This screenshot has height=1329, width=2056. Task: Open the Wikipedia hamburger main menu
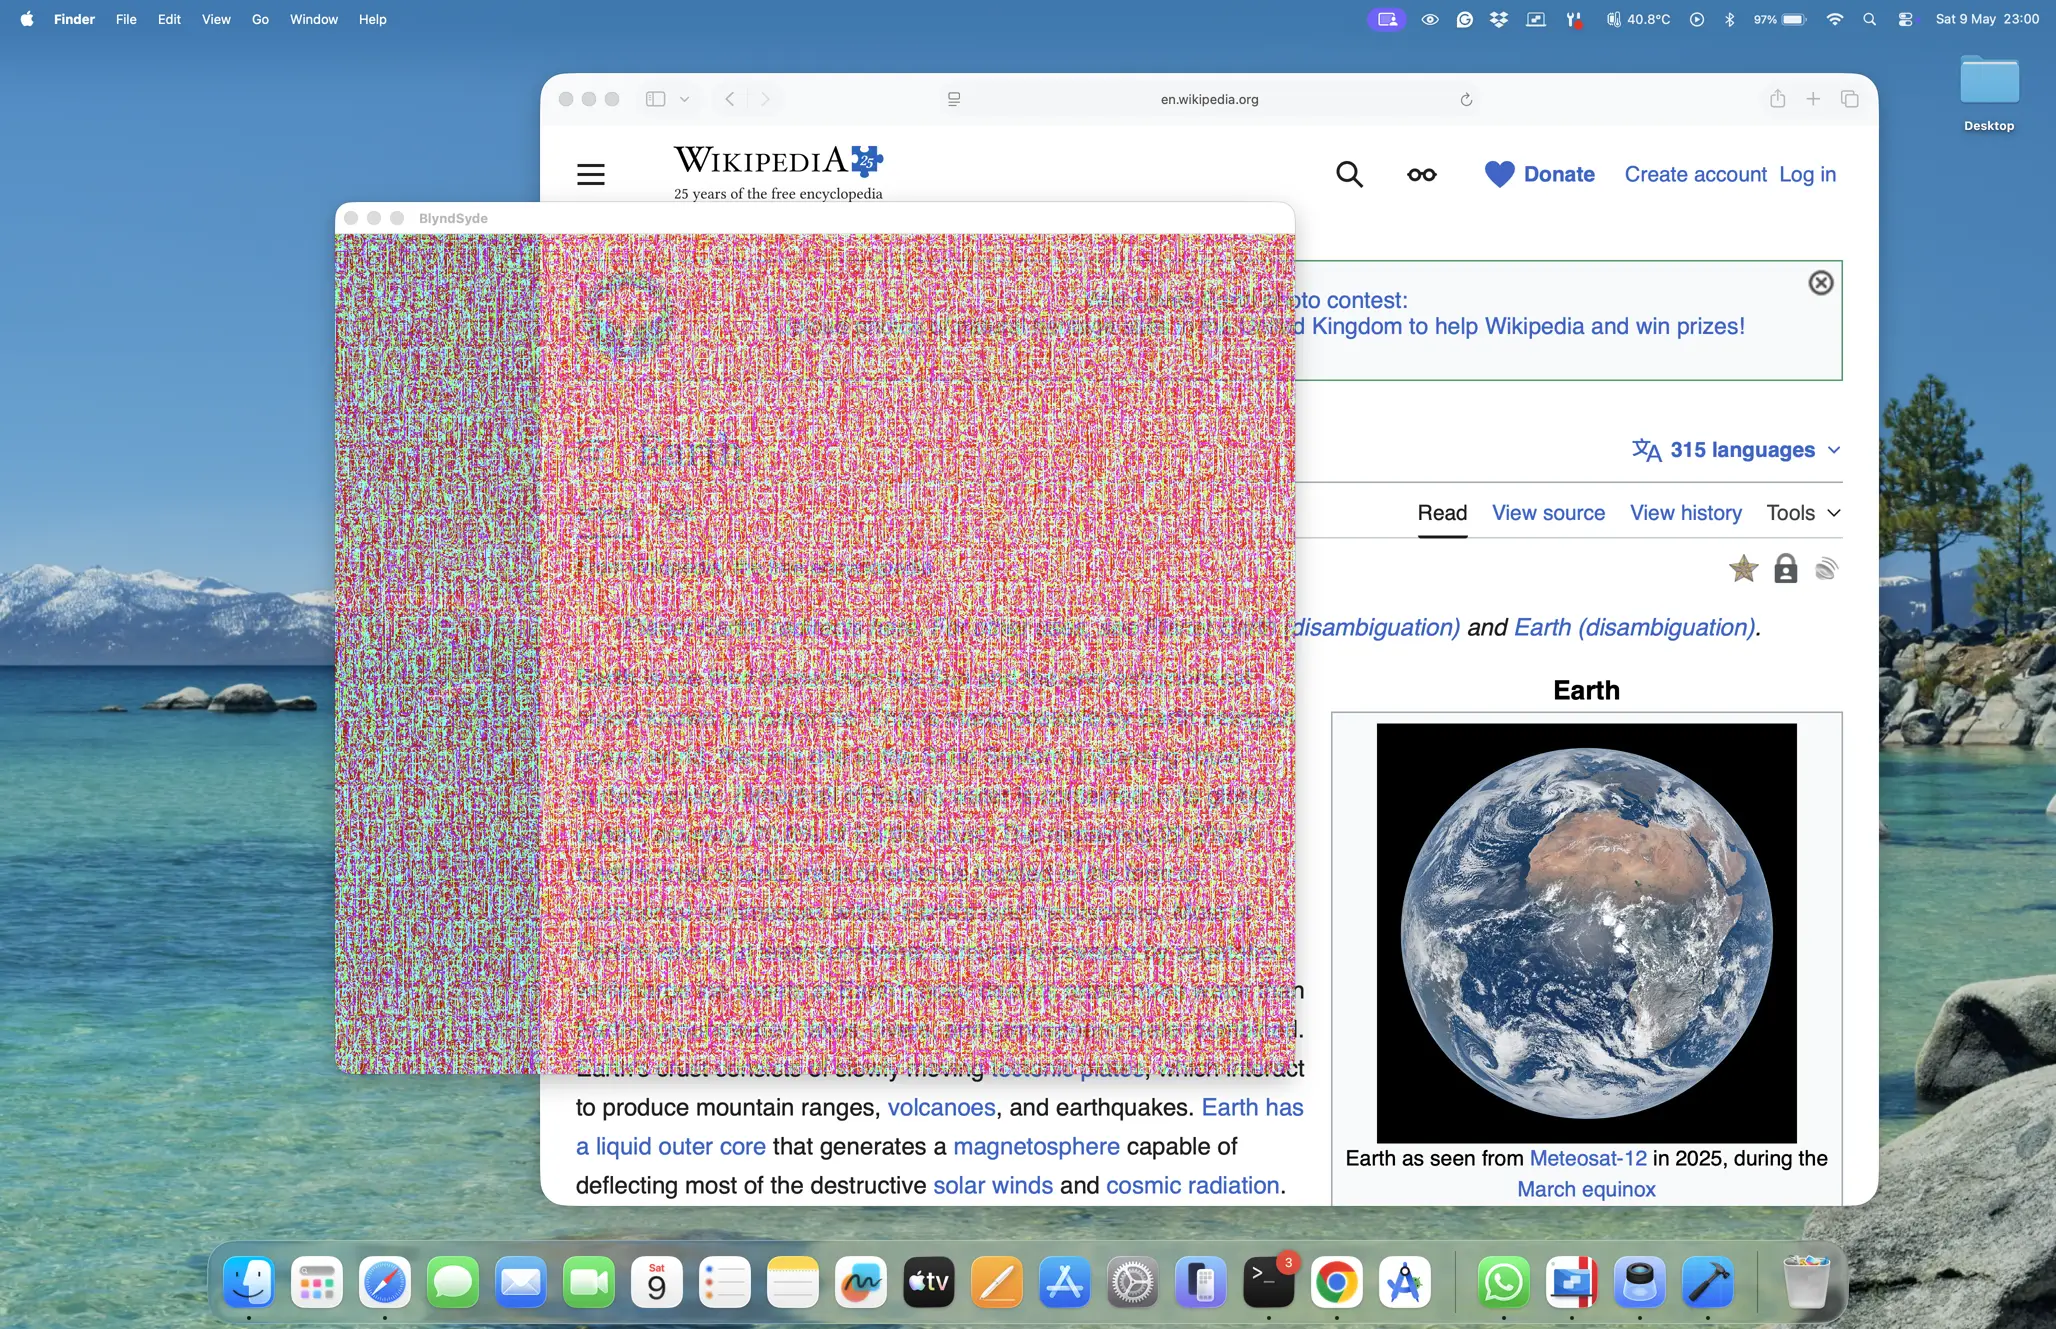[x=591, y=174]
